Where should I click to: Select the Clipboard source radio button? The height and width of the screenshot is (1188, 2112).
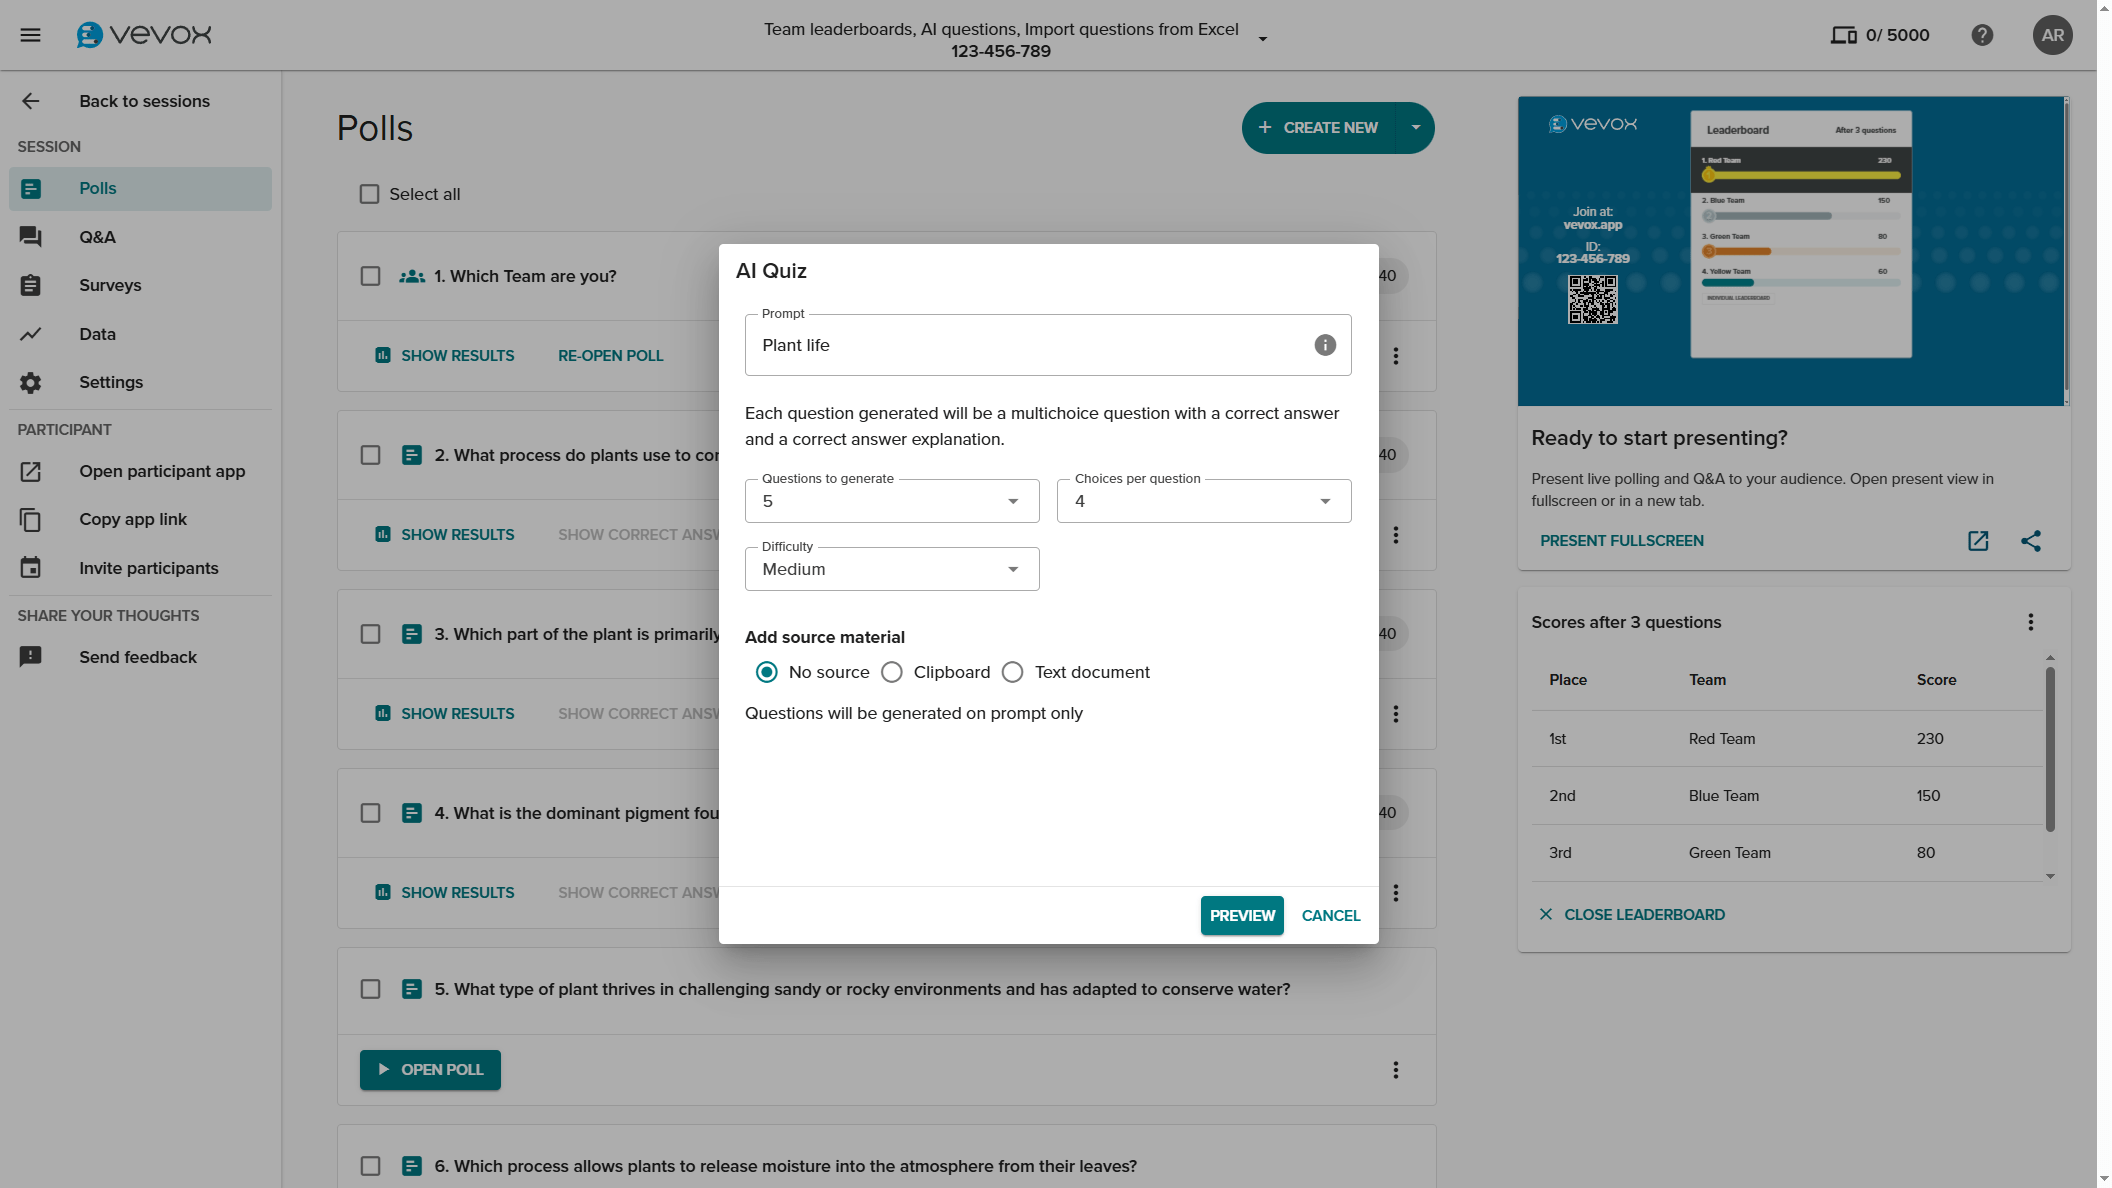892,672
